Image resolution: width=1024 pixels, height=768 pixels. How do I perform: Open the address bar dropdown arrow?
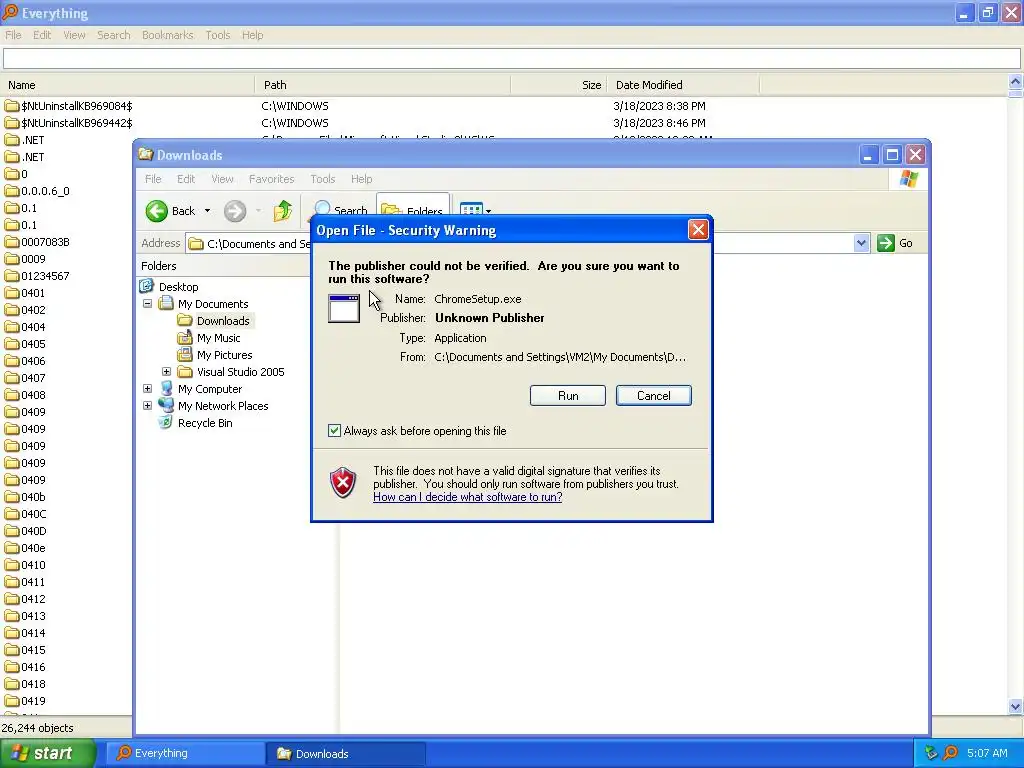pyautogui.click(x=861, y=243)
